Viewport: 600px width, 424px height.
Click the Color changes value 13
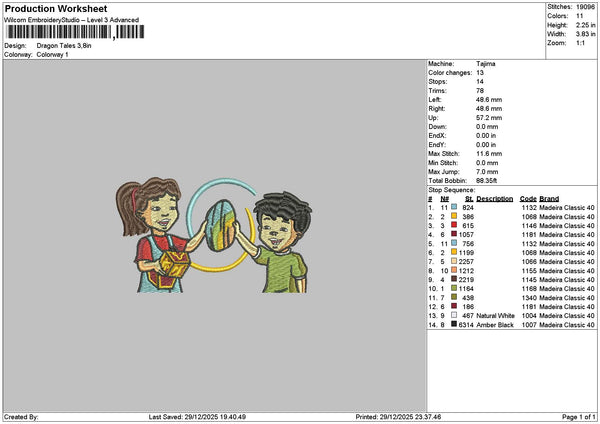[x=480, y=73]
